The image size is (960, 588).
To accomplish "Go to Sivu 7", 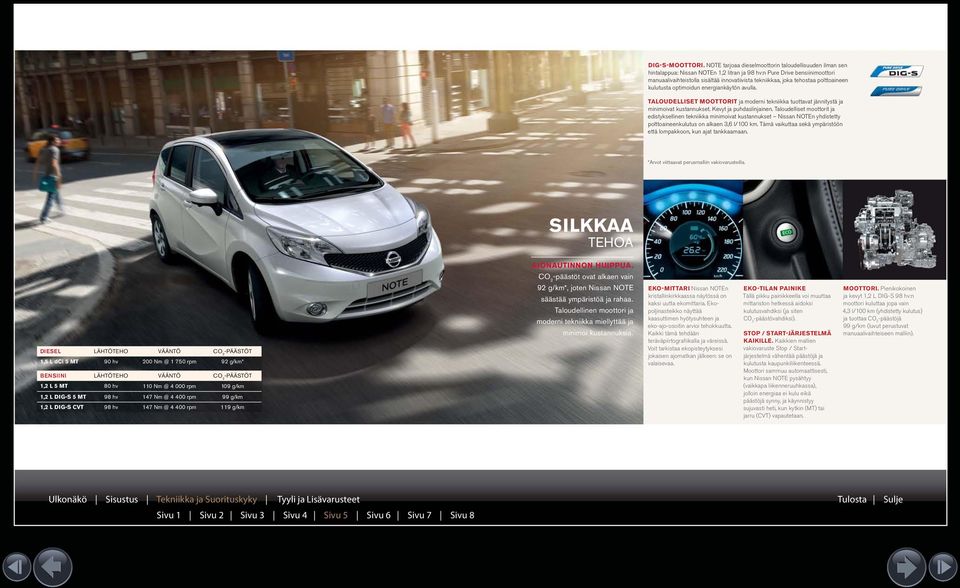I will [x=419, y=515].
